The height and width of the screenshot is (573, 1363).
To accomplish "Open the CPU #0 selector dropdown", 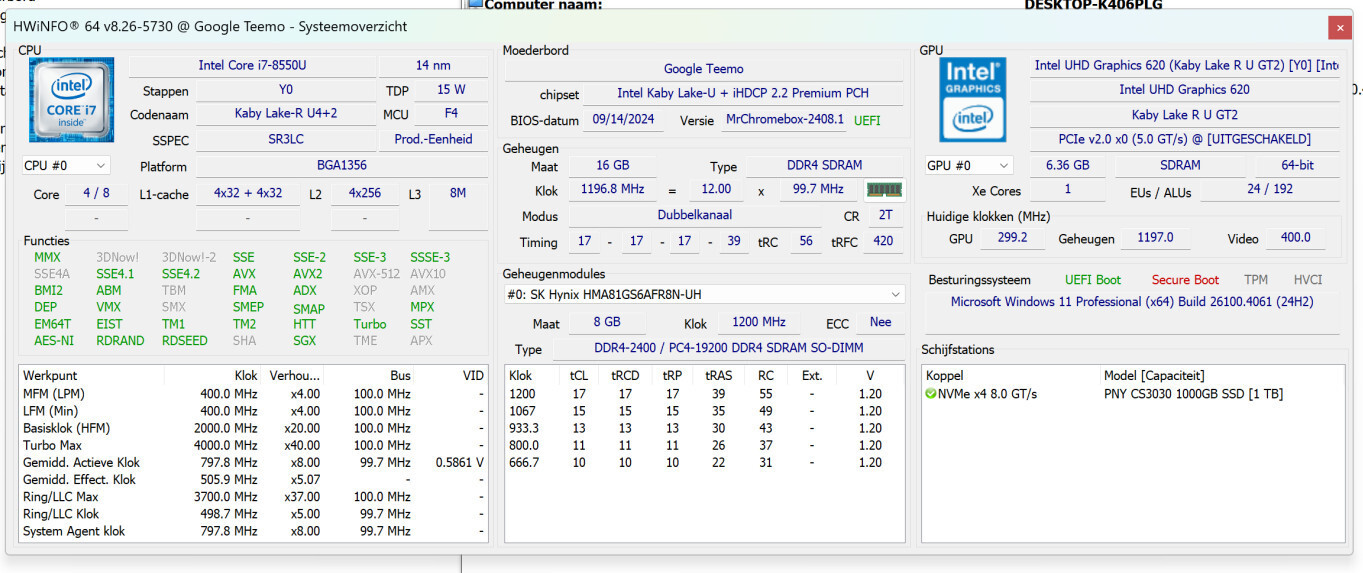I will pyautogui.click(x=66, y=165).
